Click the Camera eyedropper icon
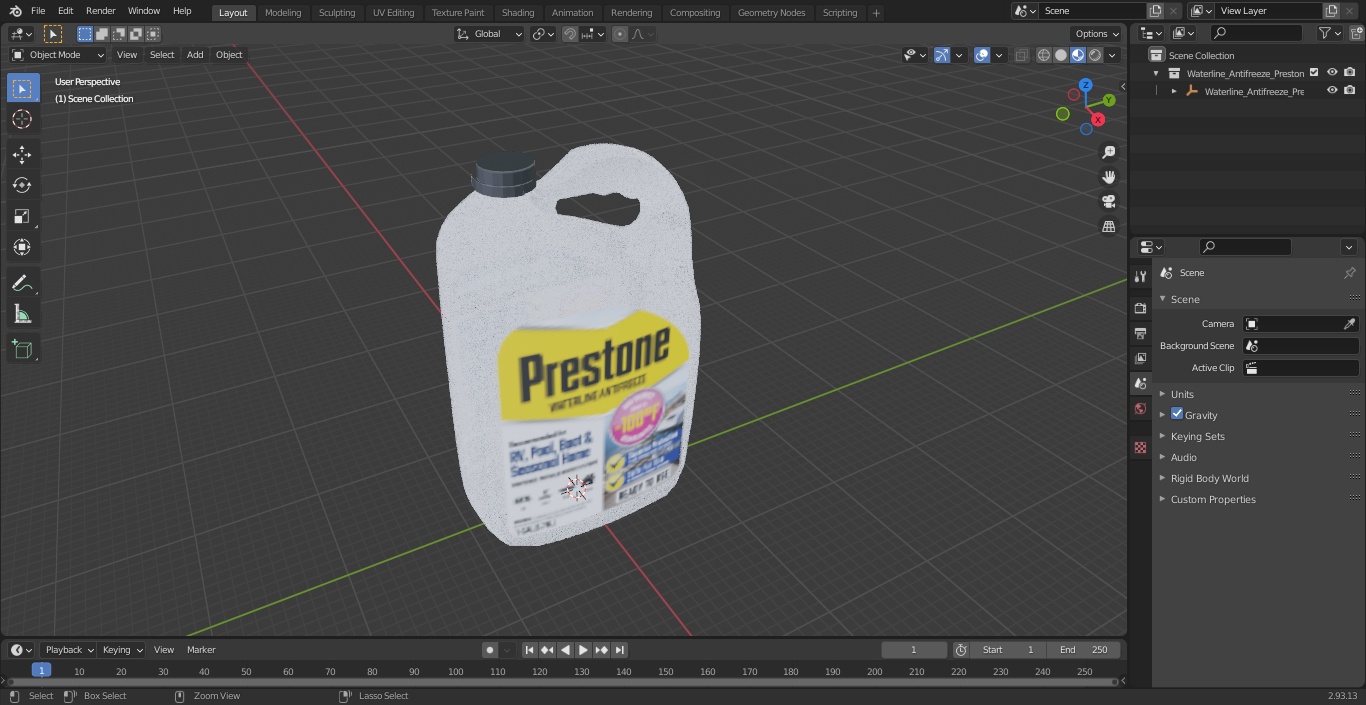The width and height of the screenshot is (1366, 705). point(1349,324)
